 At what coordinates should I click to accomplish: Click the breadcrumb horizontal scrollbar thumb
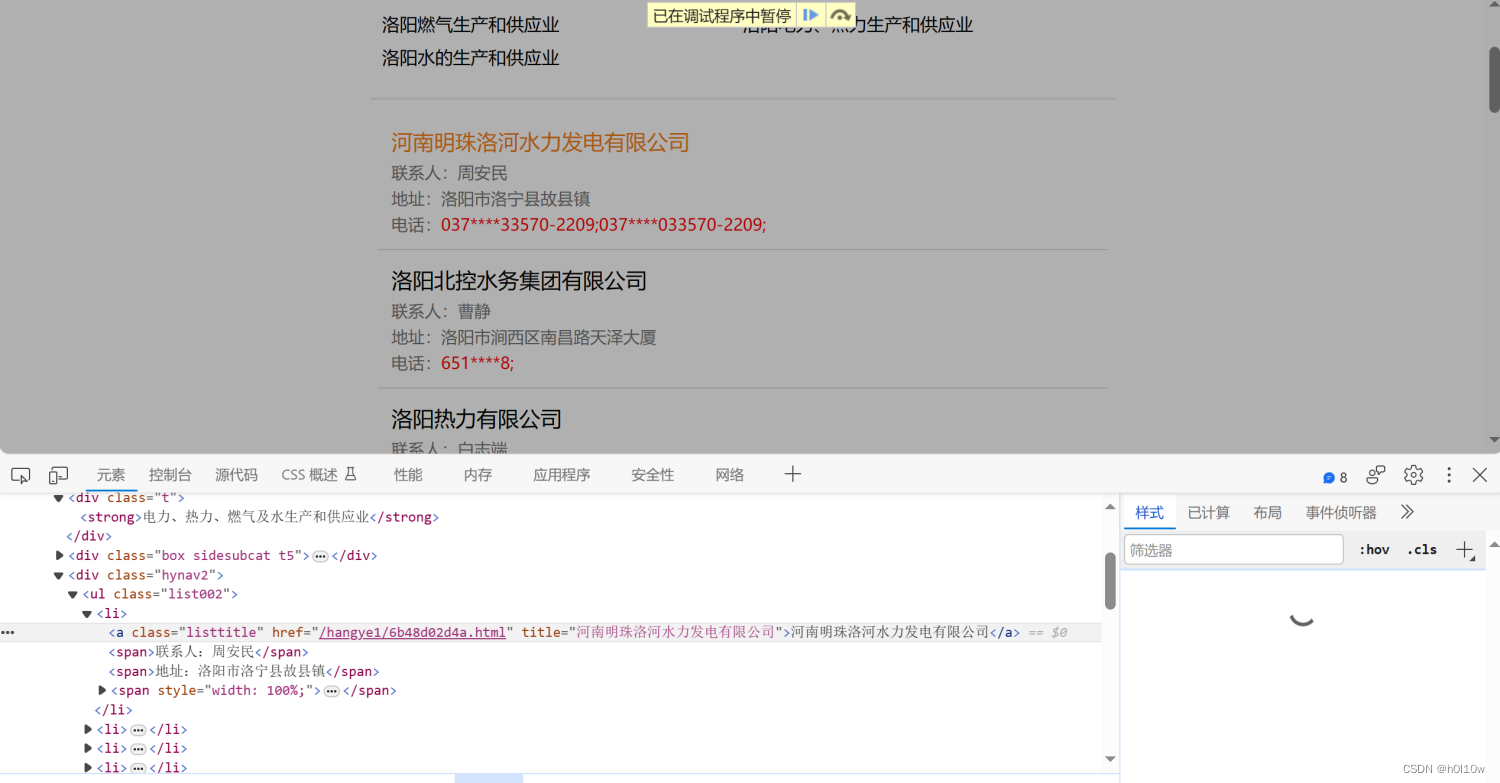489,778
